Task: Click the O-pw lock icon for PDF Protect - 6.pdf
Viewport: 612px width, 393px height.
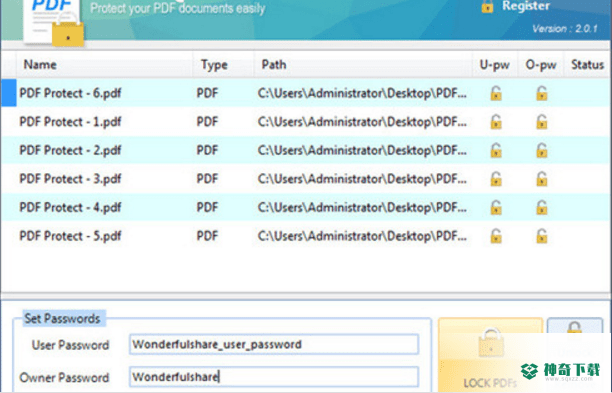Action: tap(542, 93)
